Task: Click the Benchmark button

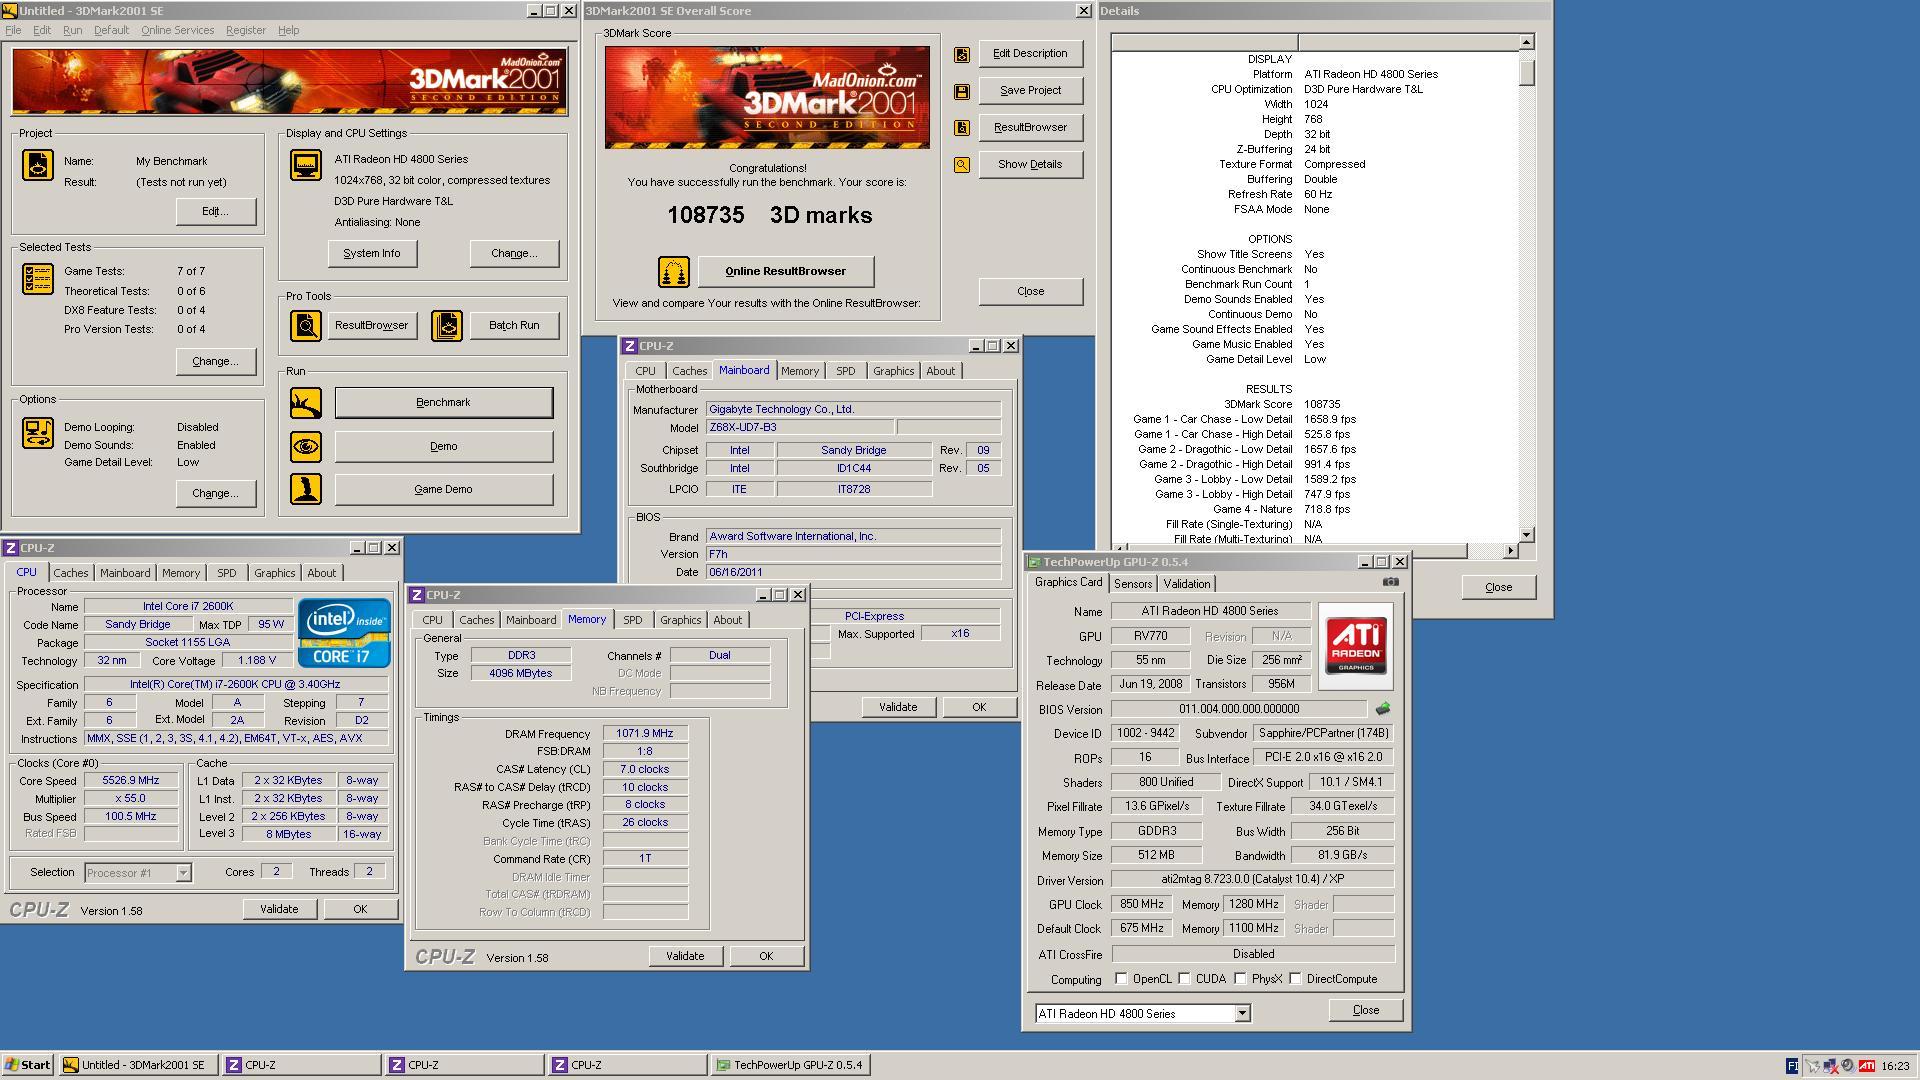Action: [x=443, y=403]
